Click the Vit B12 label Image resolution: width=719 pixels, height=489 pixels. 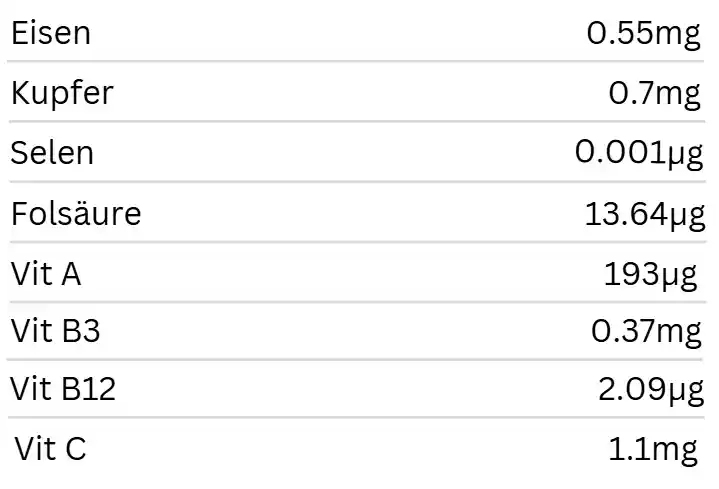click(x=63, y=390)
